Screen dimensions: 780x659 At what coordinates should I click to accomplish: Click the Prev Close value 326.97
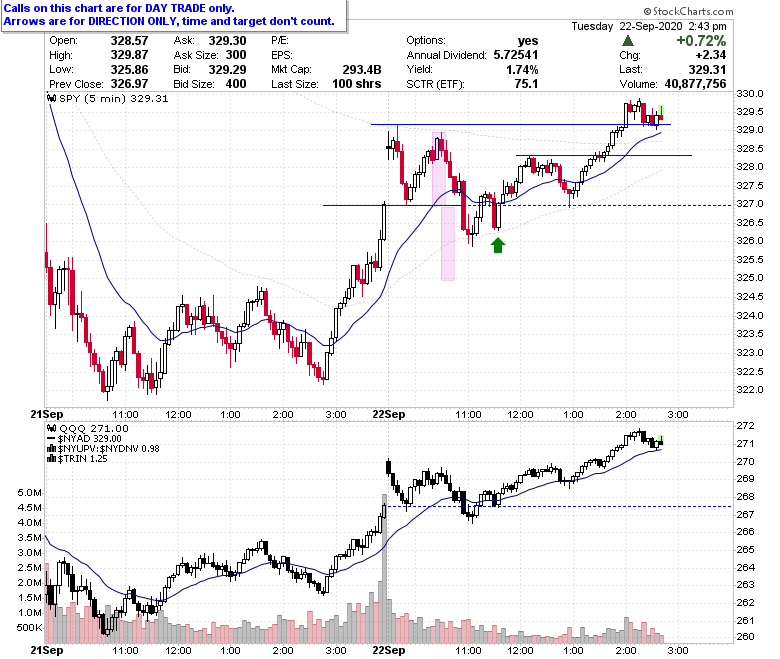(x=129, y=84)
